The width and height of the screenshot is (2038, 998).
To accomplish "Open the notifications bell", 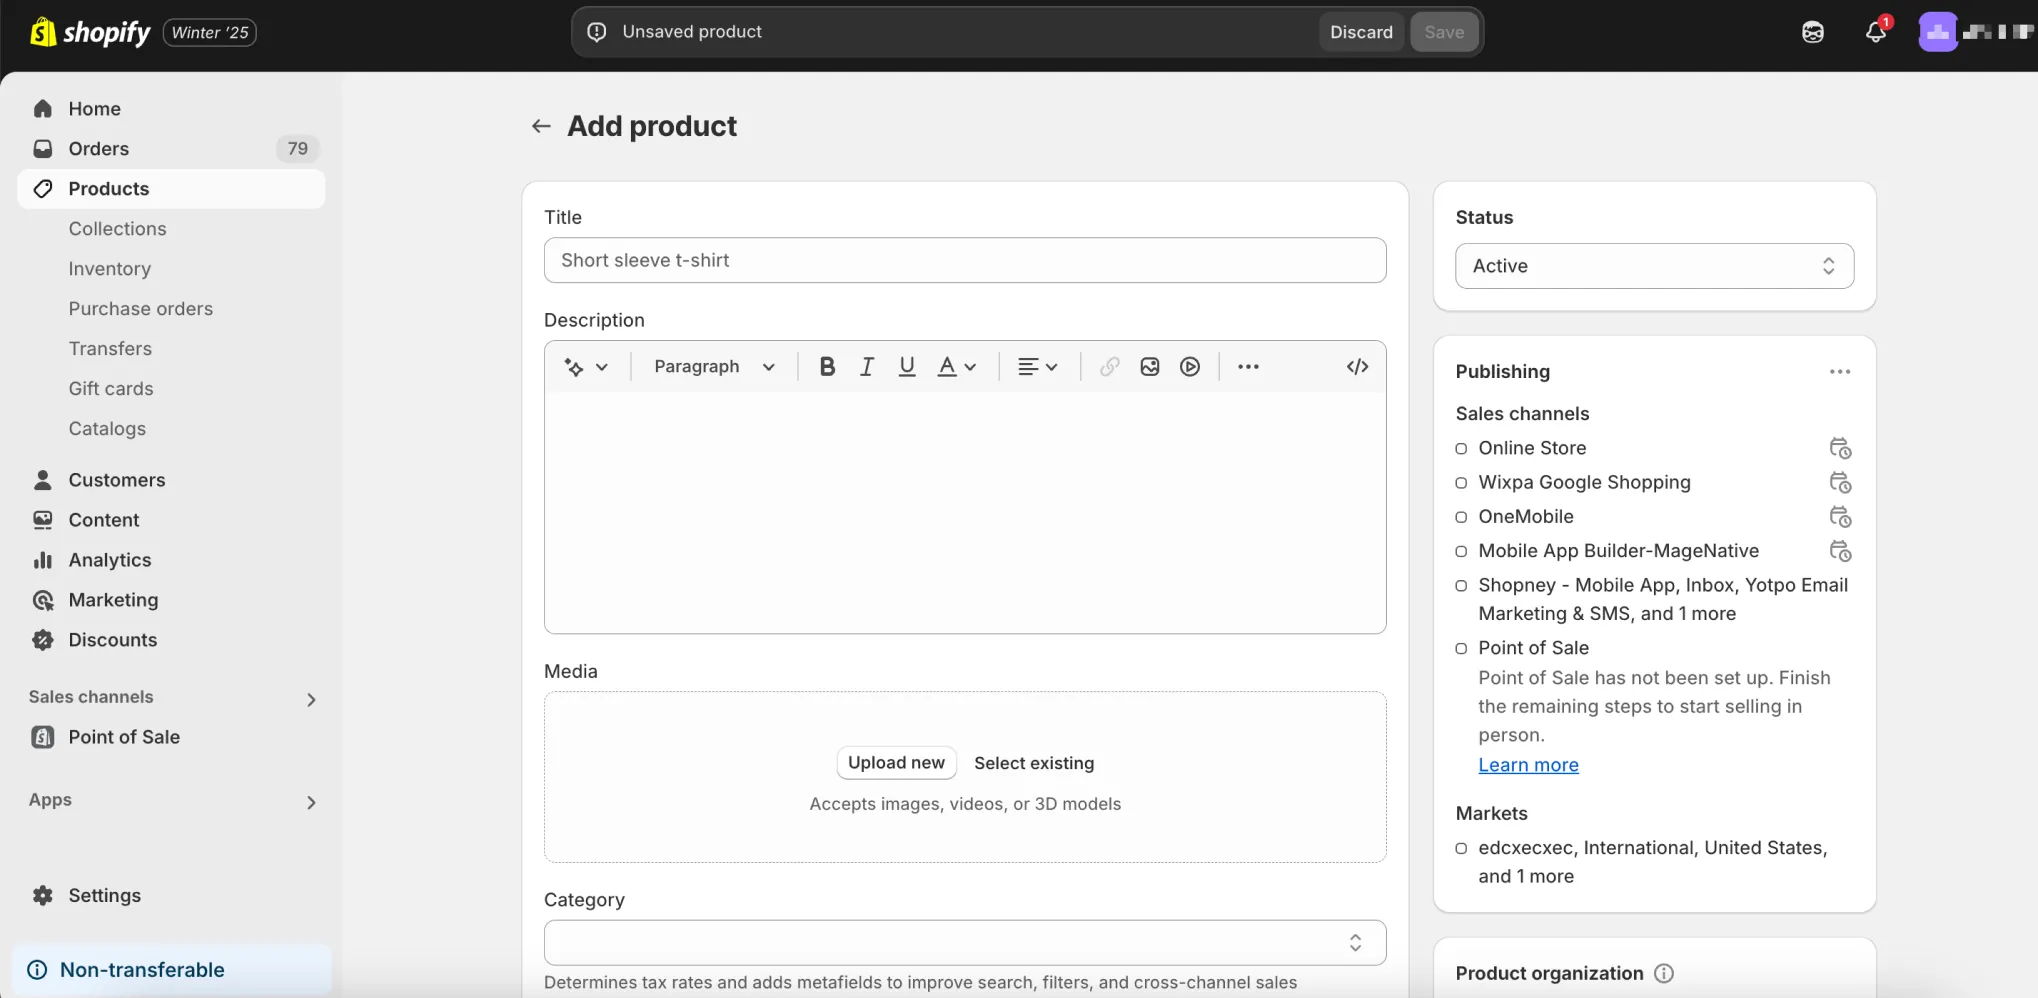I will pyautogui.click(x=1875, y=32).
